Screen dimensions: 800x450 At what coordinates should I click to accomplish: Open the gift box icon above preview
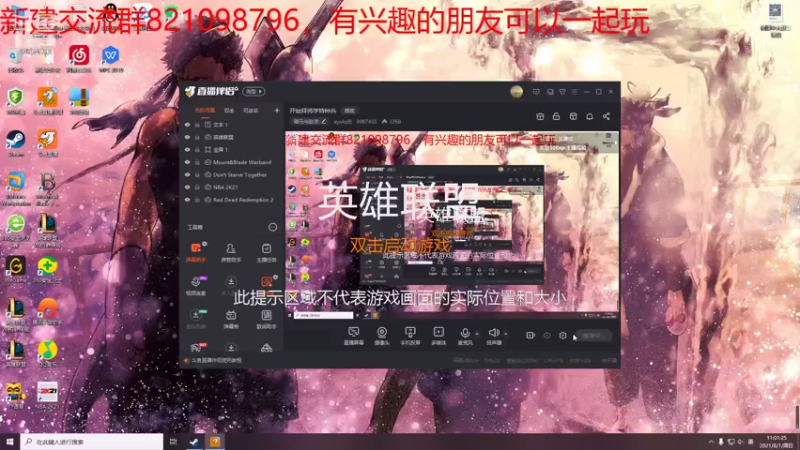540,116
